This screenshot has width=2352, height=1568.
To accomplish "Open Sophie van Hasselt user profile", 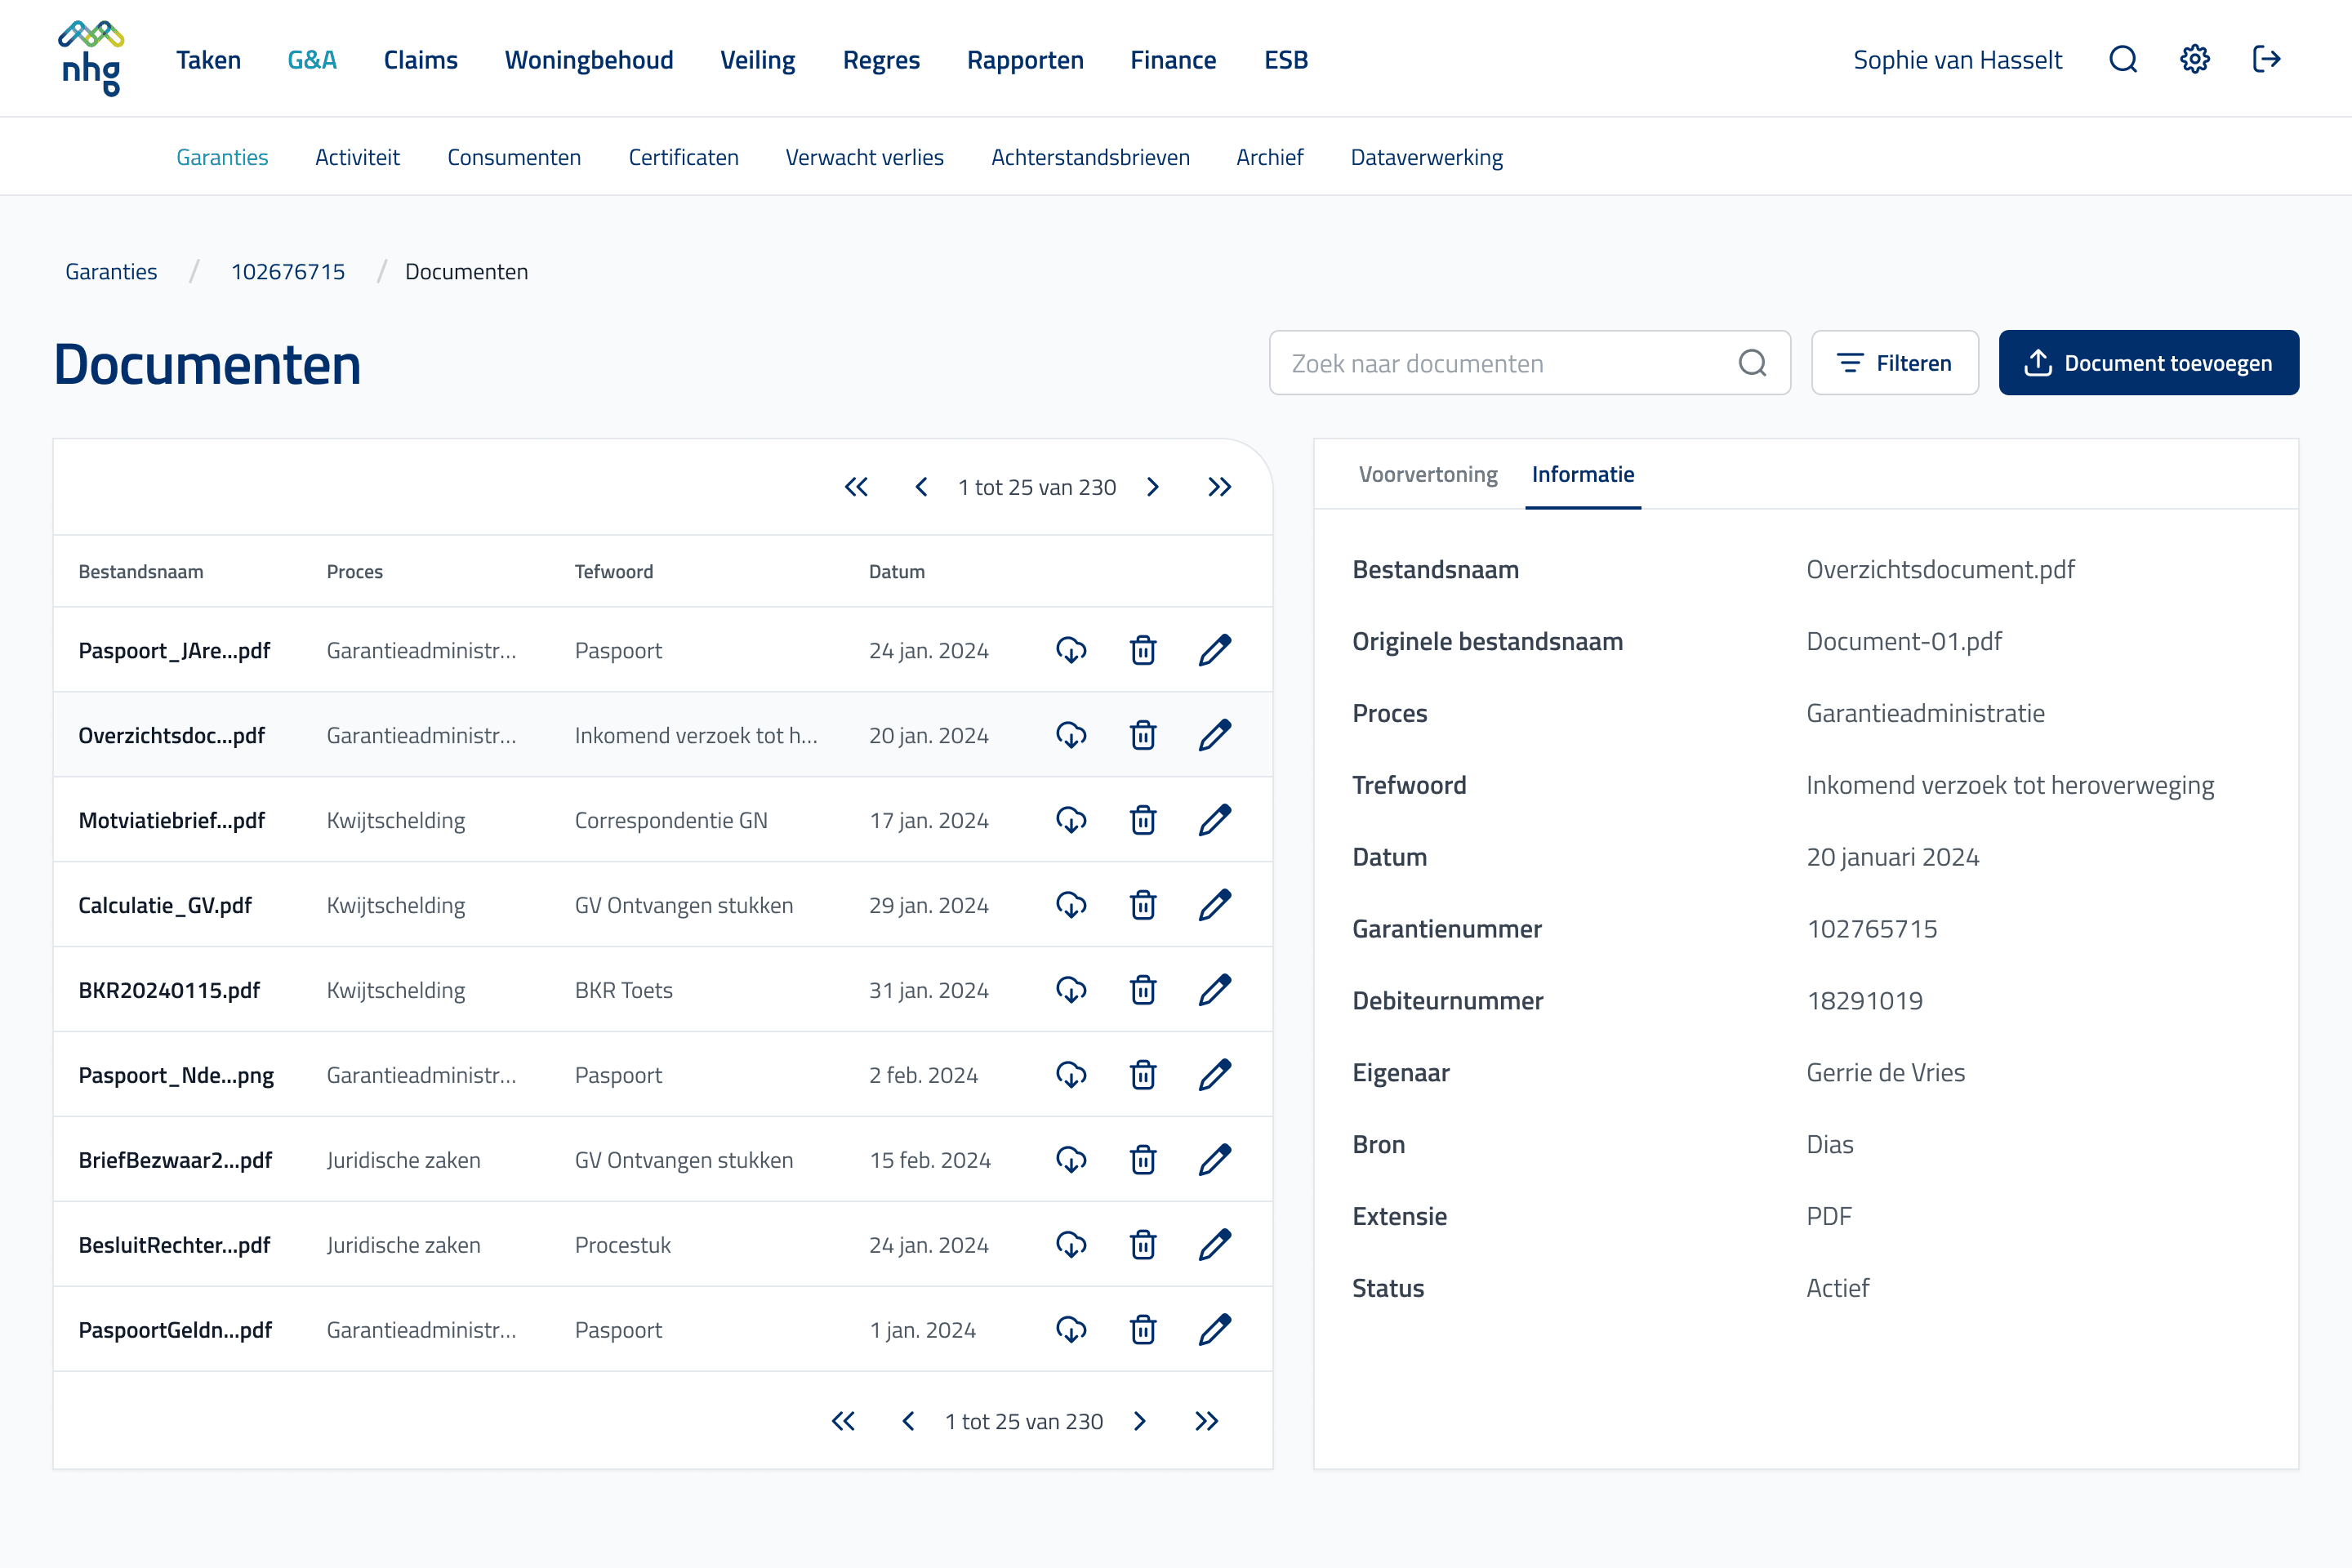I will 1957,60.
